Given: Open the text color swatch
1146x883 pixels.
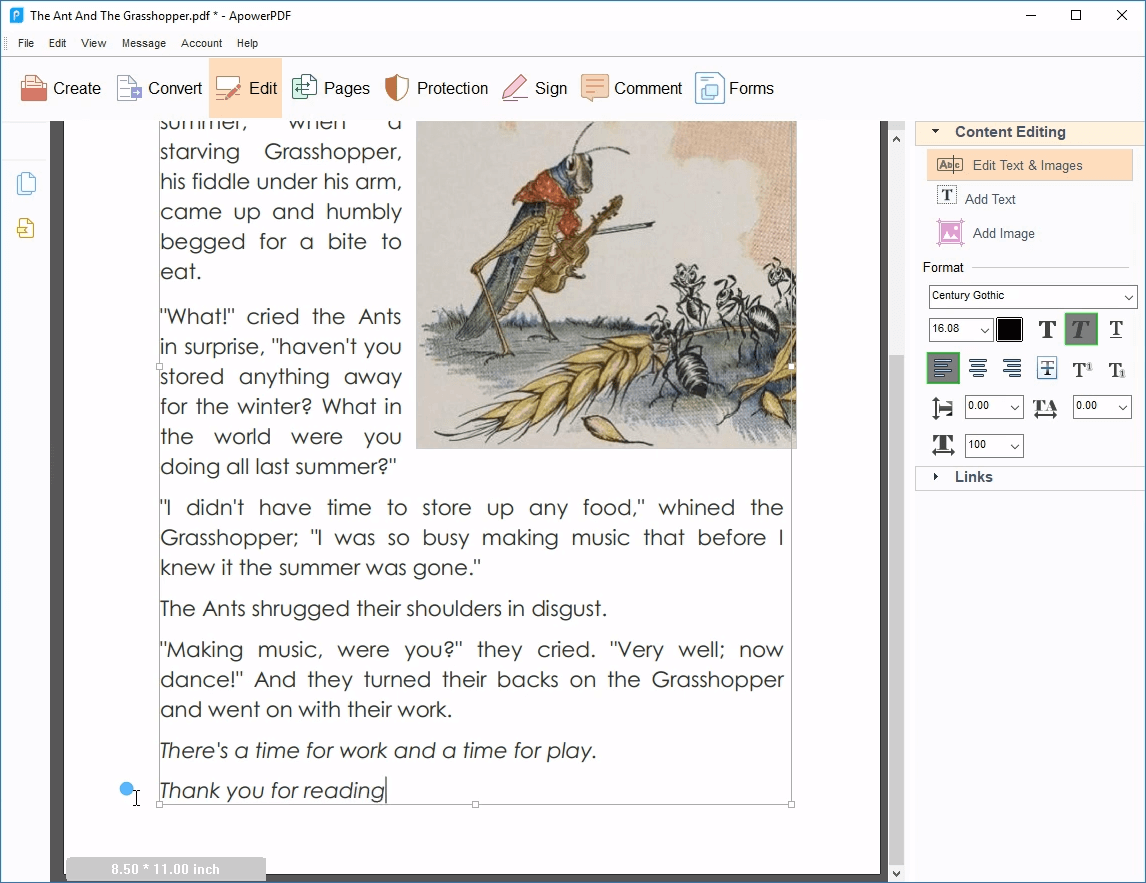Looking at the screenshot, I should pos(1010,329).
